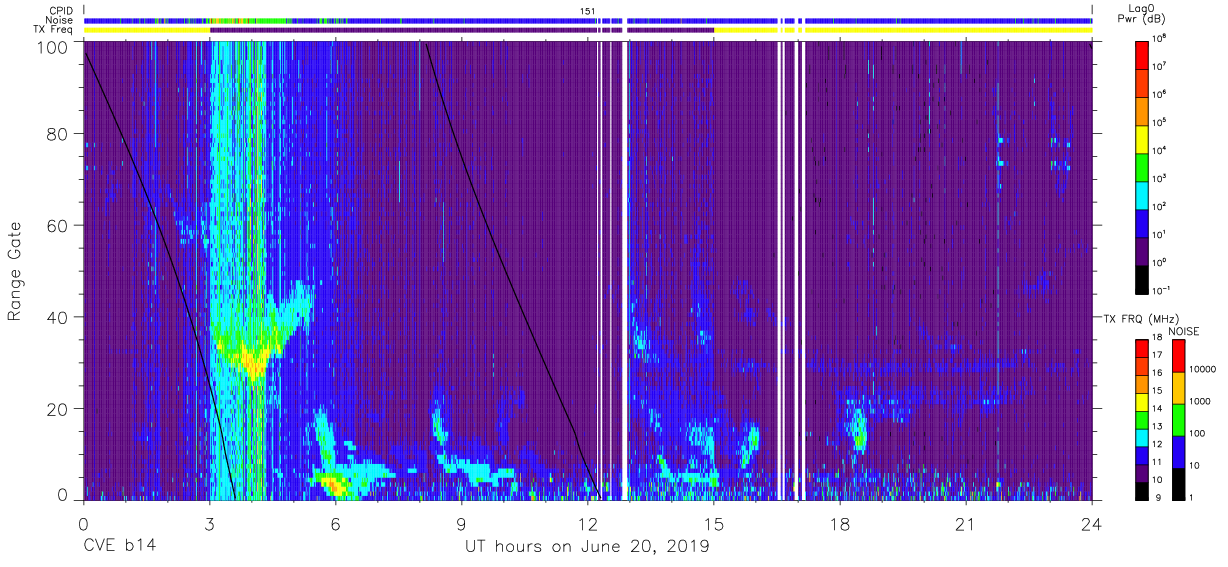Click the purple segment of the TX Freq strip
1228x567 pixels.
point(462,30)
